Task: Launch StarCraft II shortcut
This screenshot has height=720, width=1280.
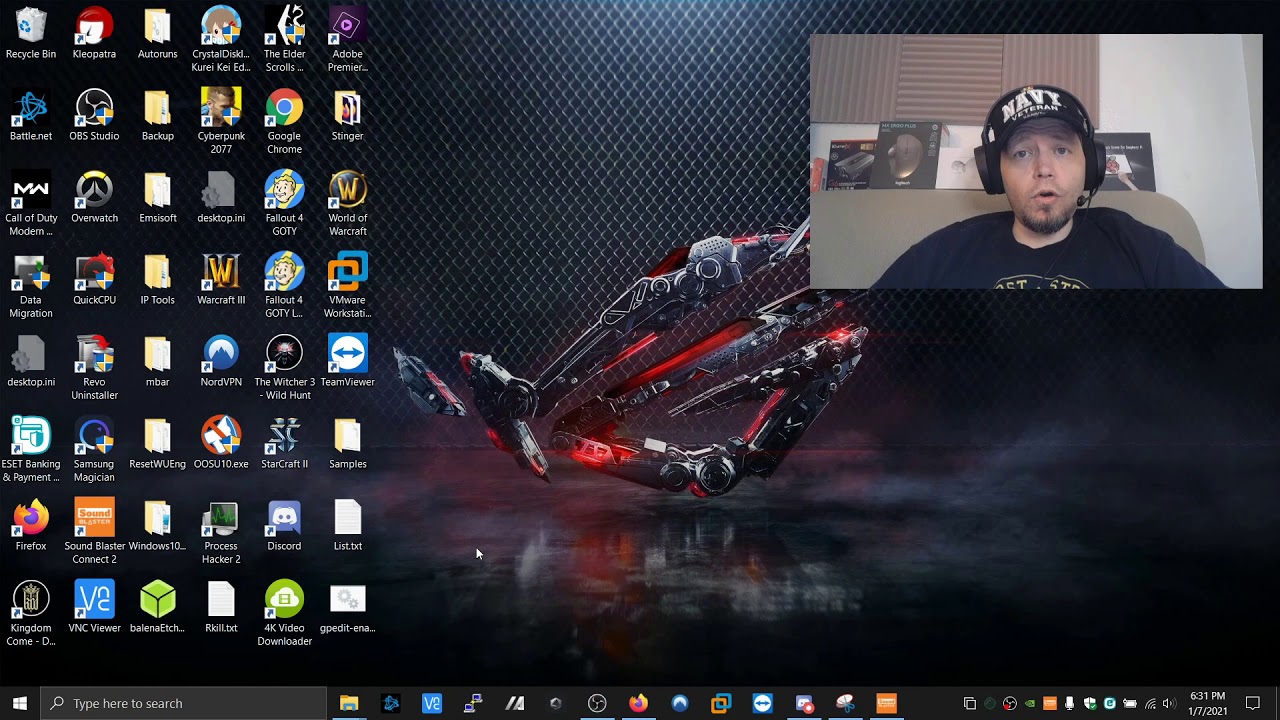Action: (x=284, y=444)
